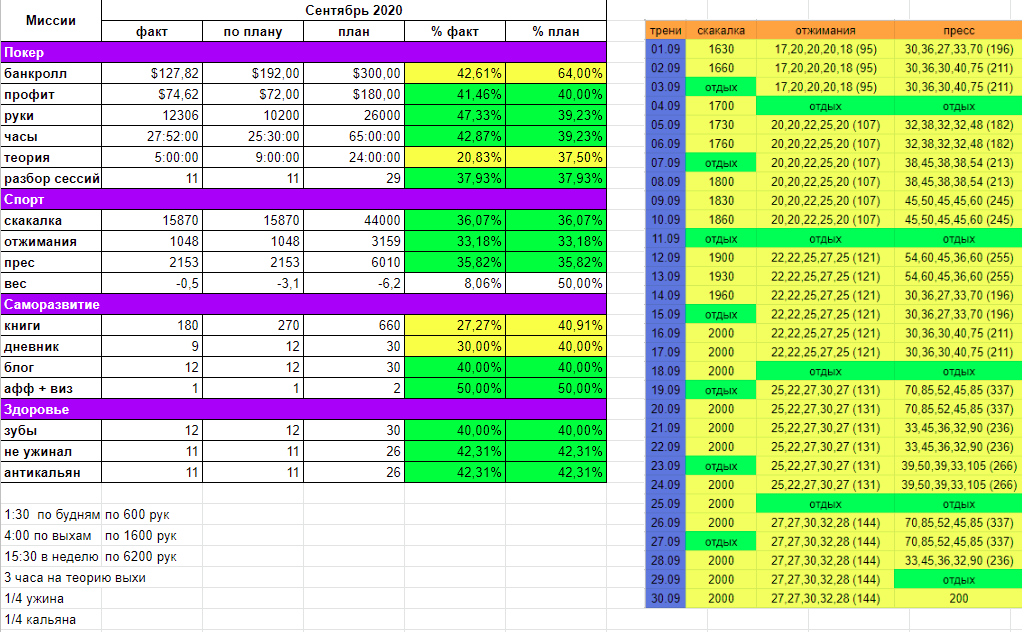Click the по плану column header
Image resolution: width=1022 pixels, height=632 pixels.
[253, 31]
